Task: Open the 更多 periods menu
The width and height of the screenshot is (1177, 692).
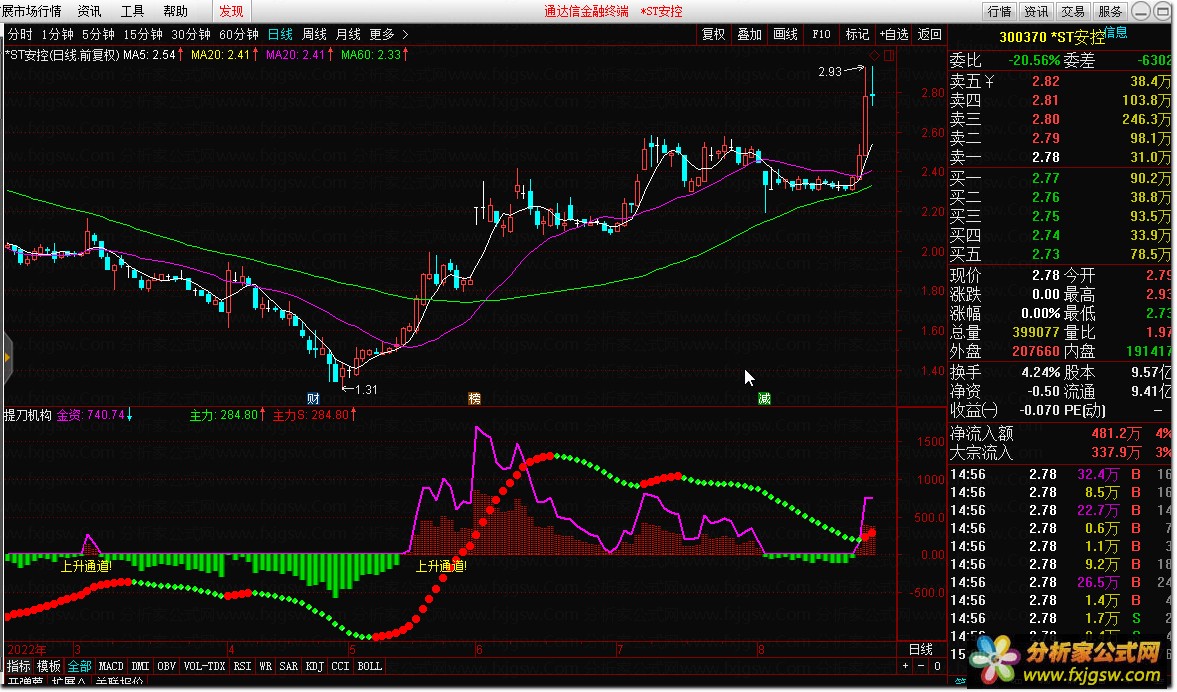Action: 381,35
